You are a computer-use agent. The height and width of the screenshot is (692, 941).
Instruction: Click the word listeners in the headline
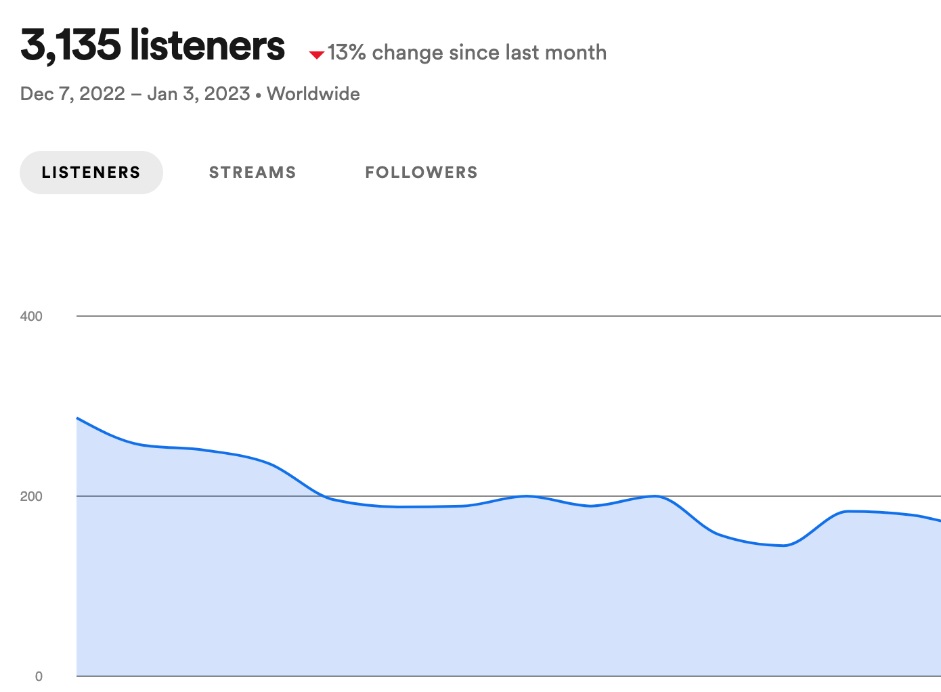click(x=212, y=47)
